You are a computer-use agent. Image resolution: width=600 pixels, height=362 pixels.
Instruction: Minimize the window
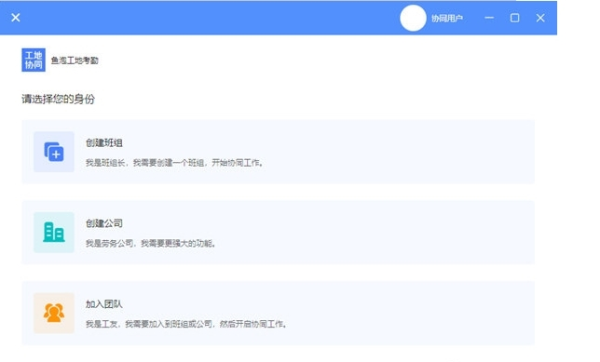click(489, 18)
